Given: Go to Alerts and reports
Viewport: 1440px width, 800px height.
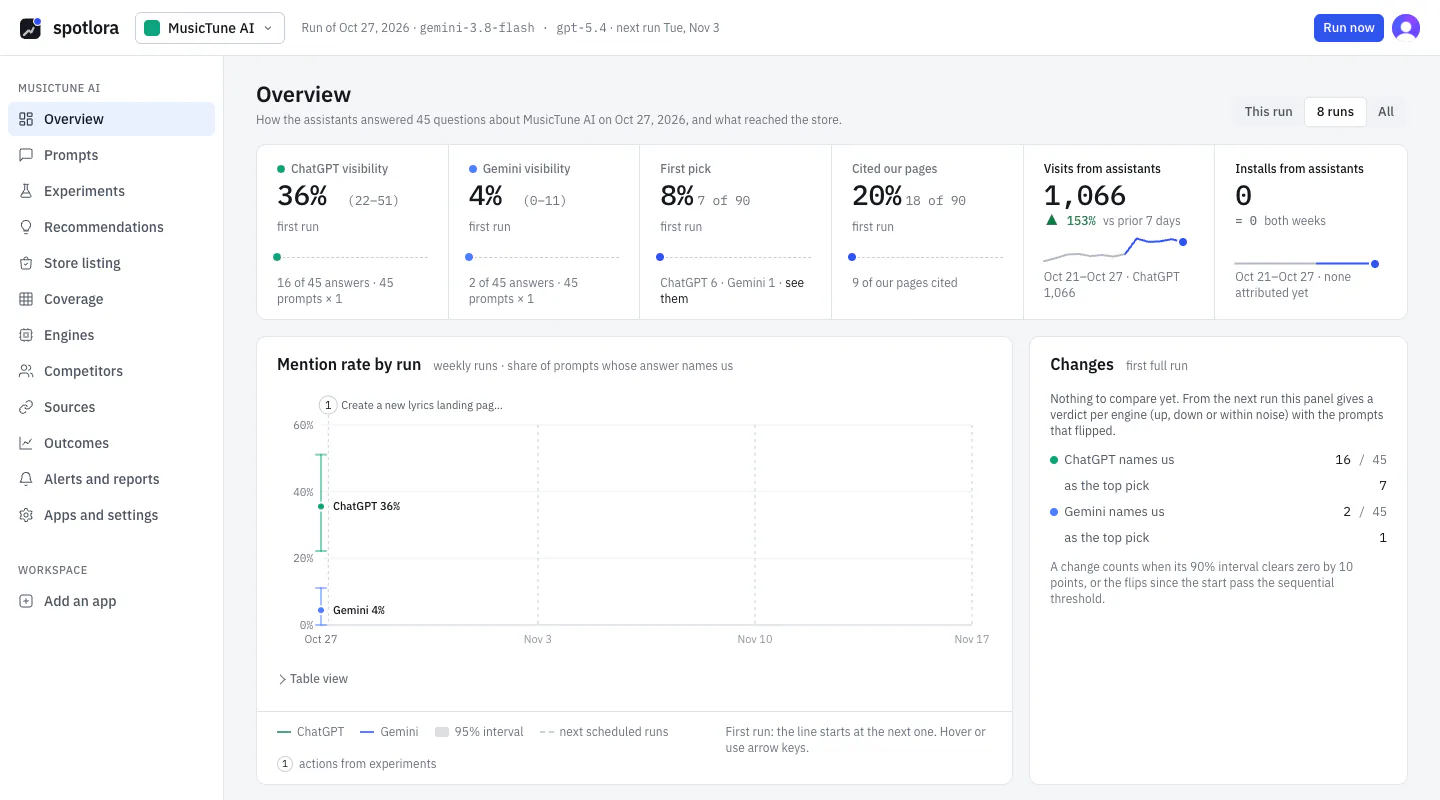Looking at the screenshot, I should pos(111,479).
